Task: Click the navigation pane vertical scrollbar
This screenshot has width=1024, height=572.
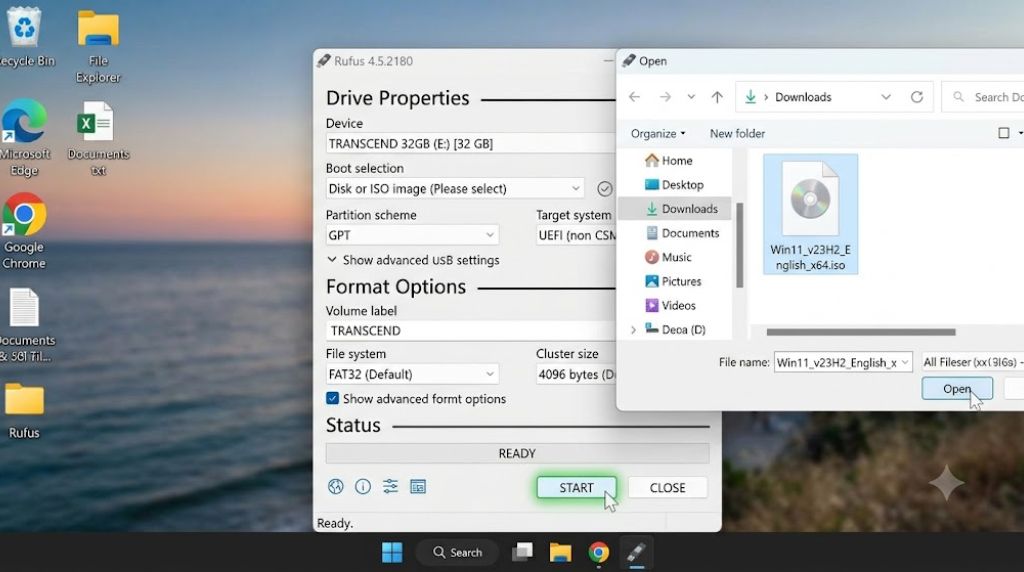Action: click(739, 245)
